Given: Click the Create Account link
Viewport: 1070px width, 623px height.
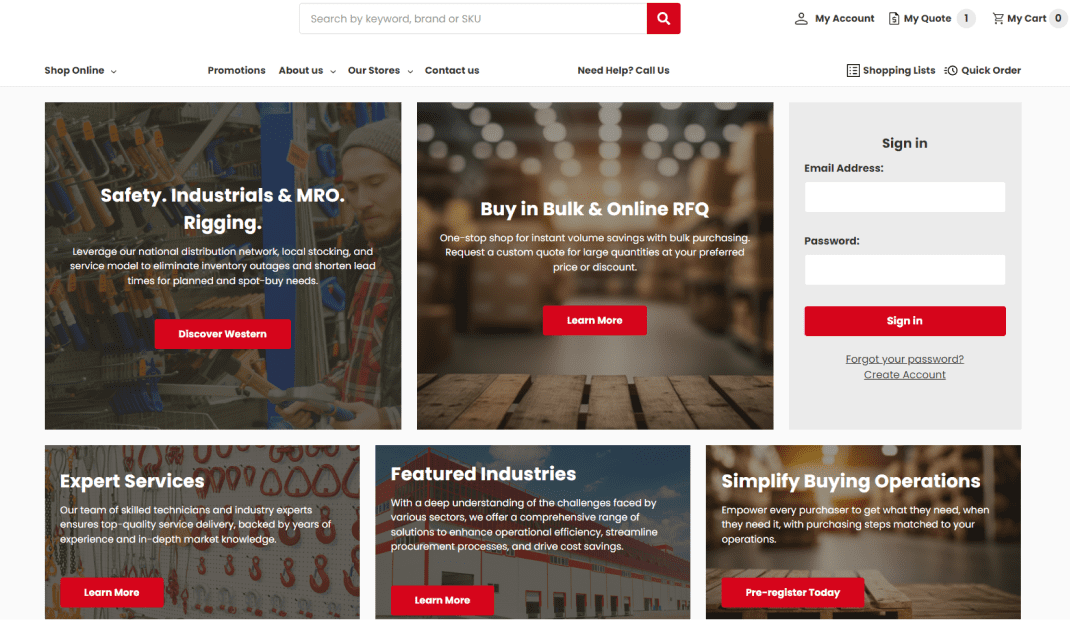Looking at the screenshot, I should [x=904, y=375].
